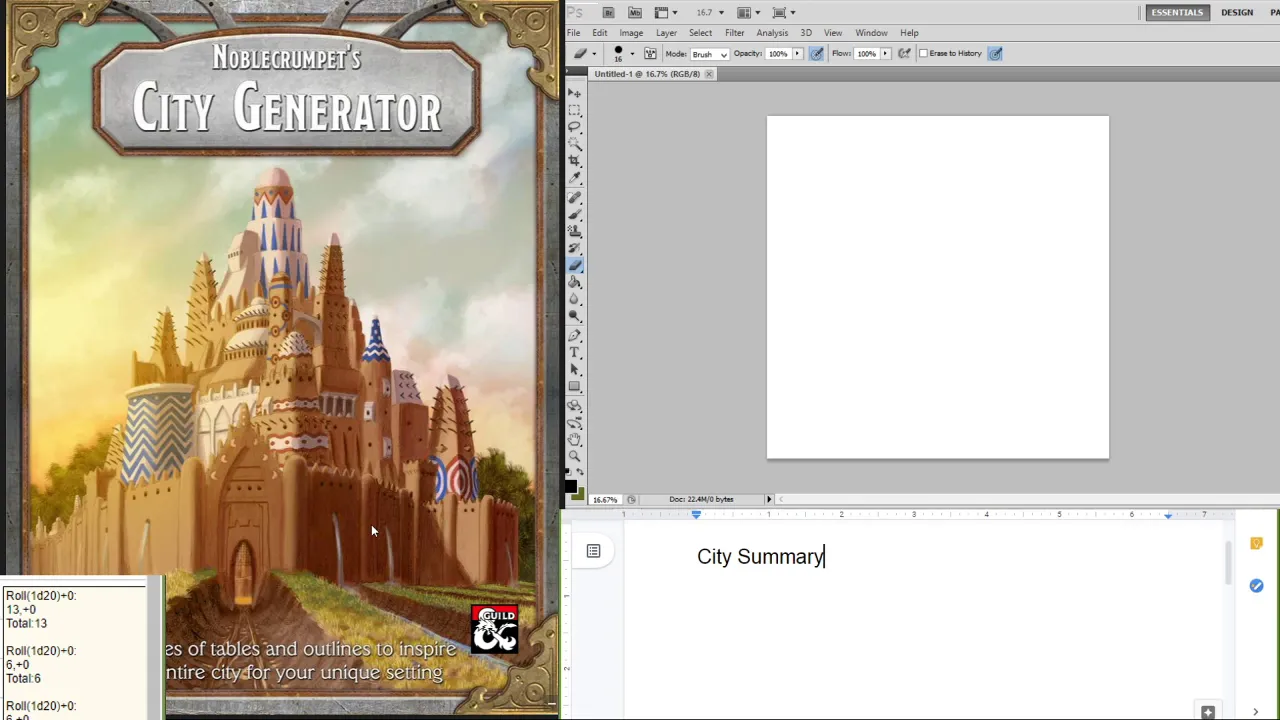
Task: Select the History Brush tool
Action: [575, 249]
